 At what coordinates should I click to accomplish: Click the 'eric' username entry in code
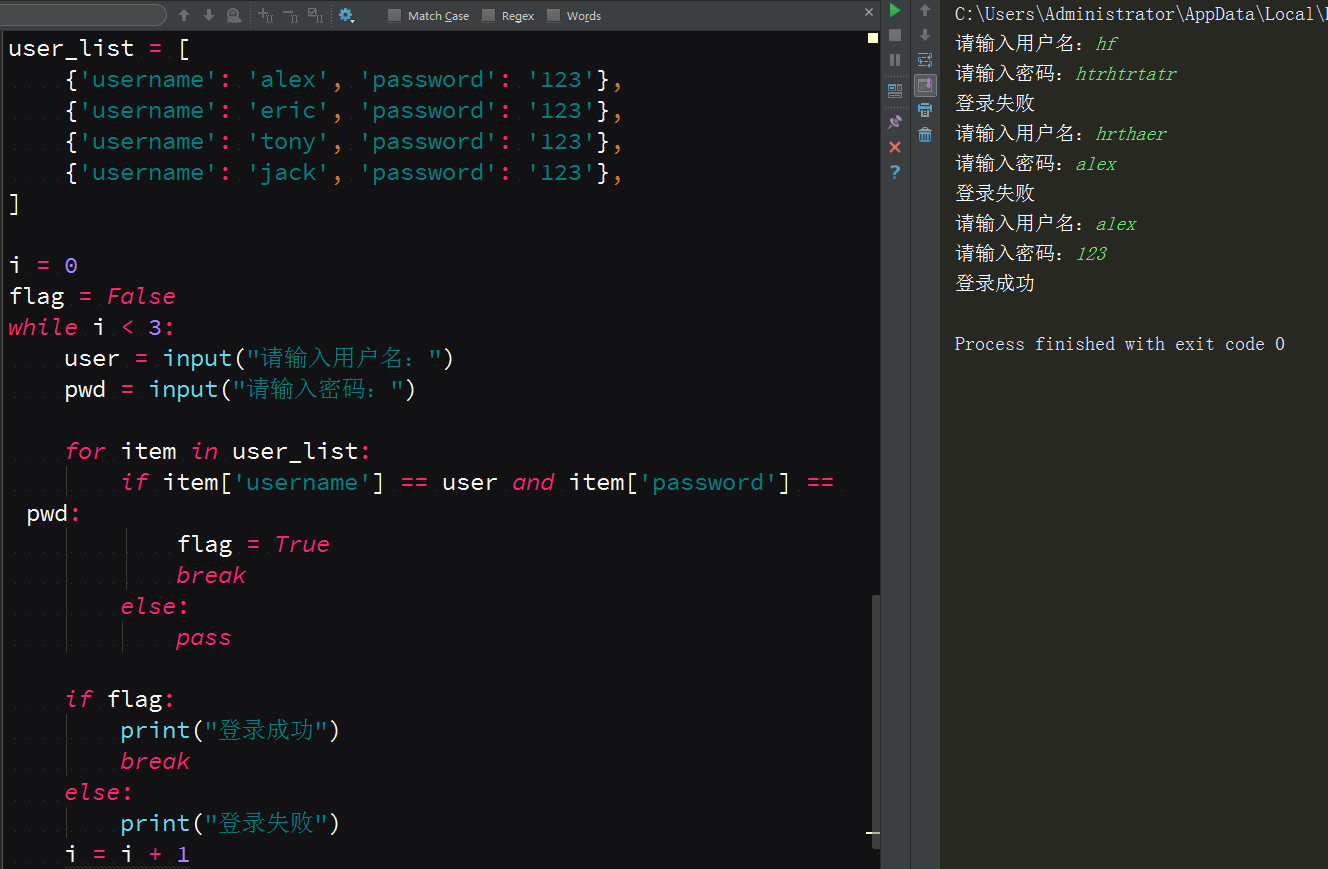(x=287, y=110)
